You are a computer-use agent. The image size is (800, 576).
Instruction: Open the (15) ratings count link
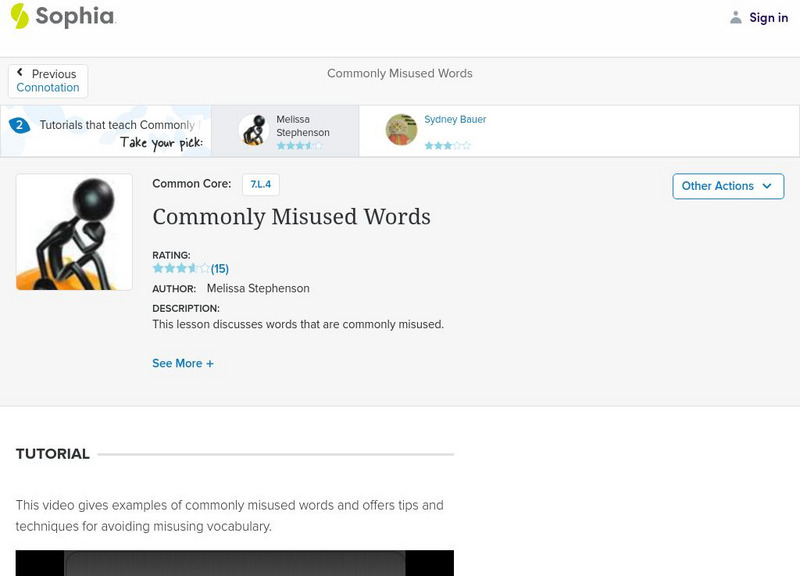(x=220, y=269)
